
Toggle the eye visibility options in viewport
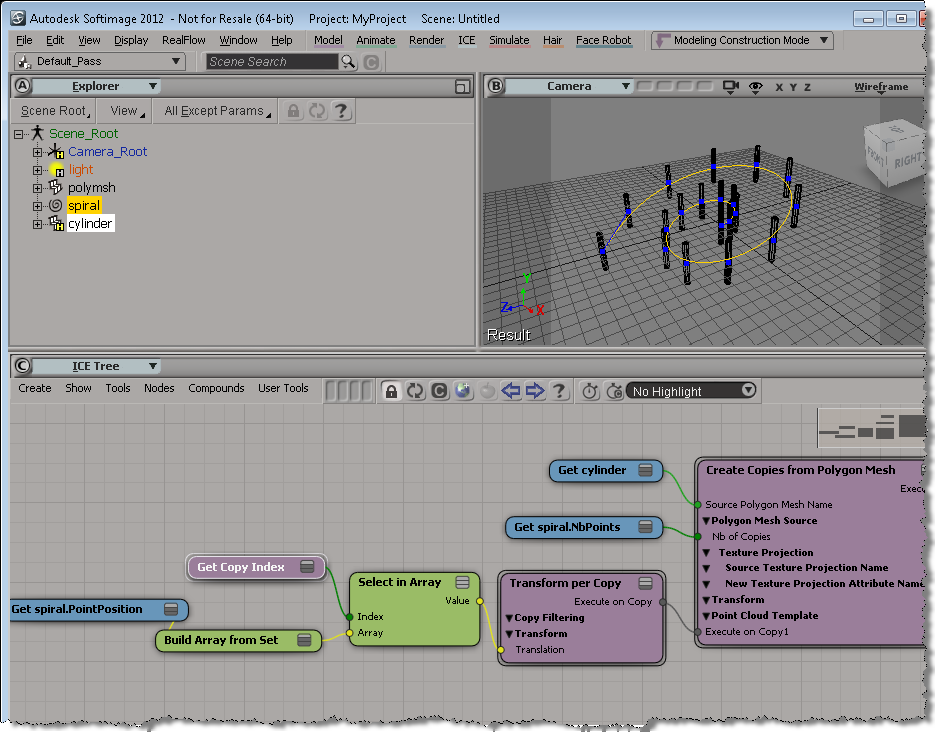756,87
